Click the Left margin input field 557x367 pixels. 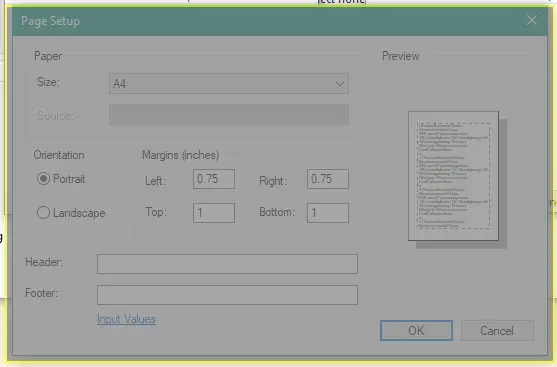pyautogui.click(x=214, y=179)
